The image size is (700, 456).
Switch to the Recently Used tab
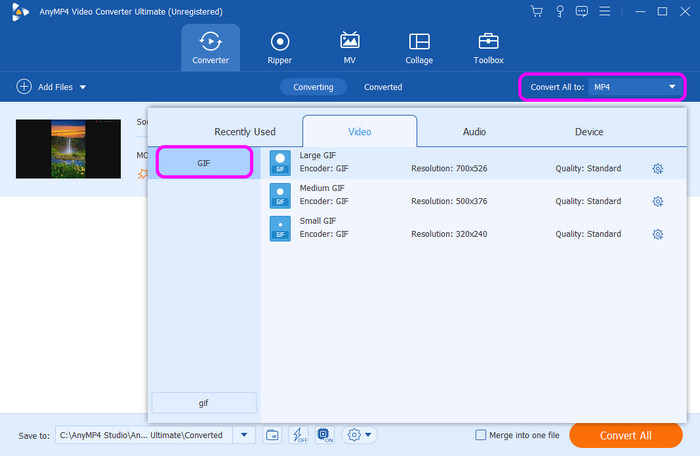pos(245,132)
